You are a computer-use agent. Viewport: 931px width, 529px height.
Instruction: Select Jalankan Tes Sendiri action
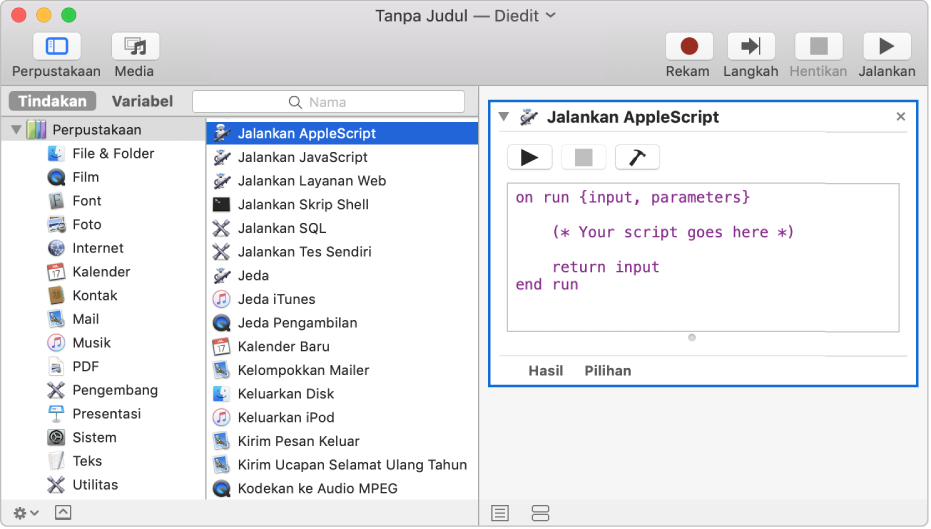342,252
